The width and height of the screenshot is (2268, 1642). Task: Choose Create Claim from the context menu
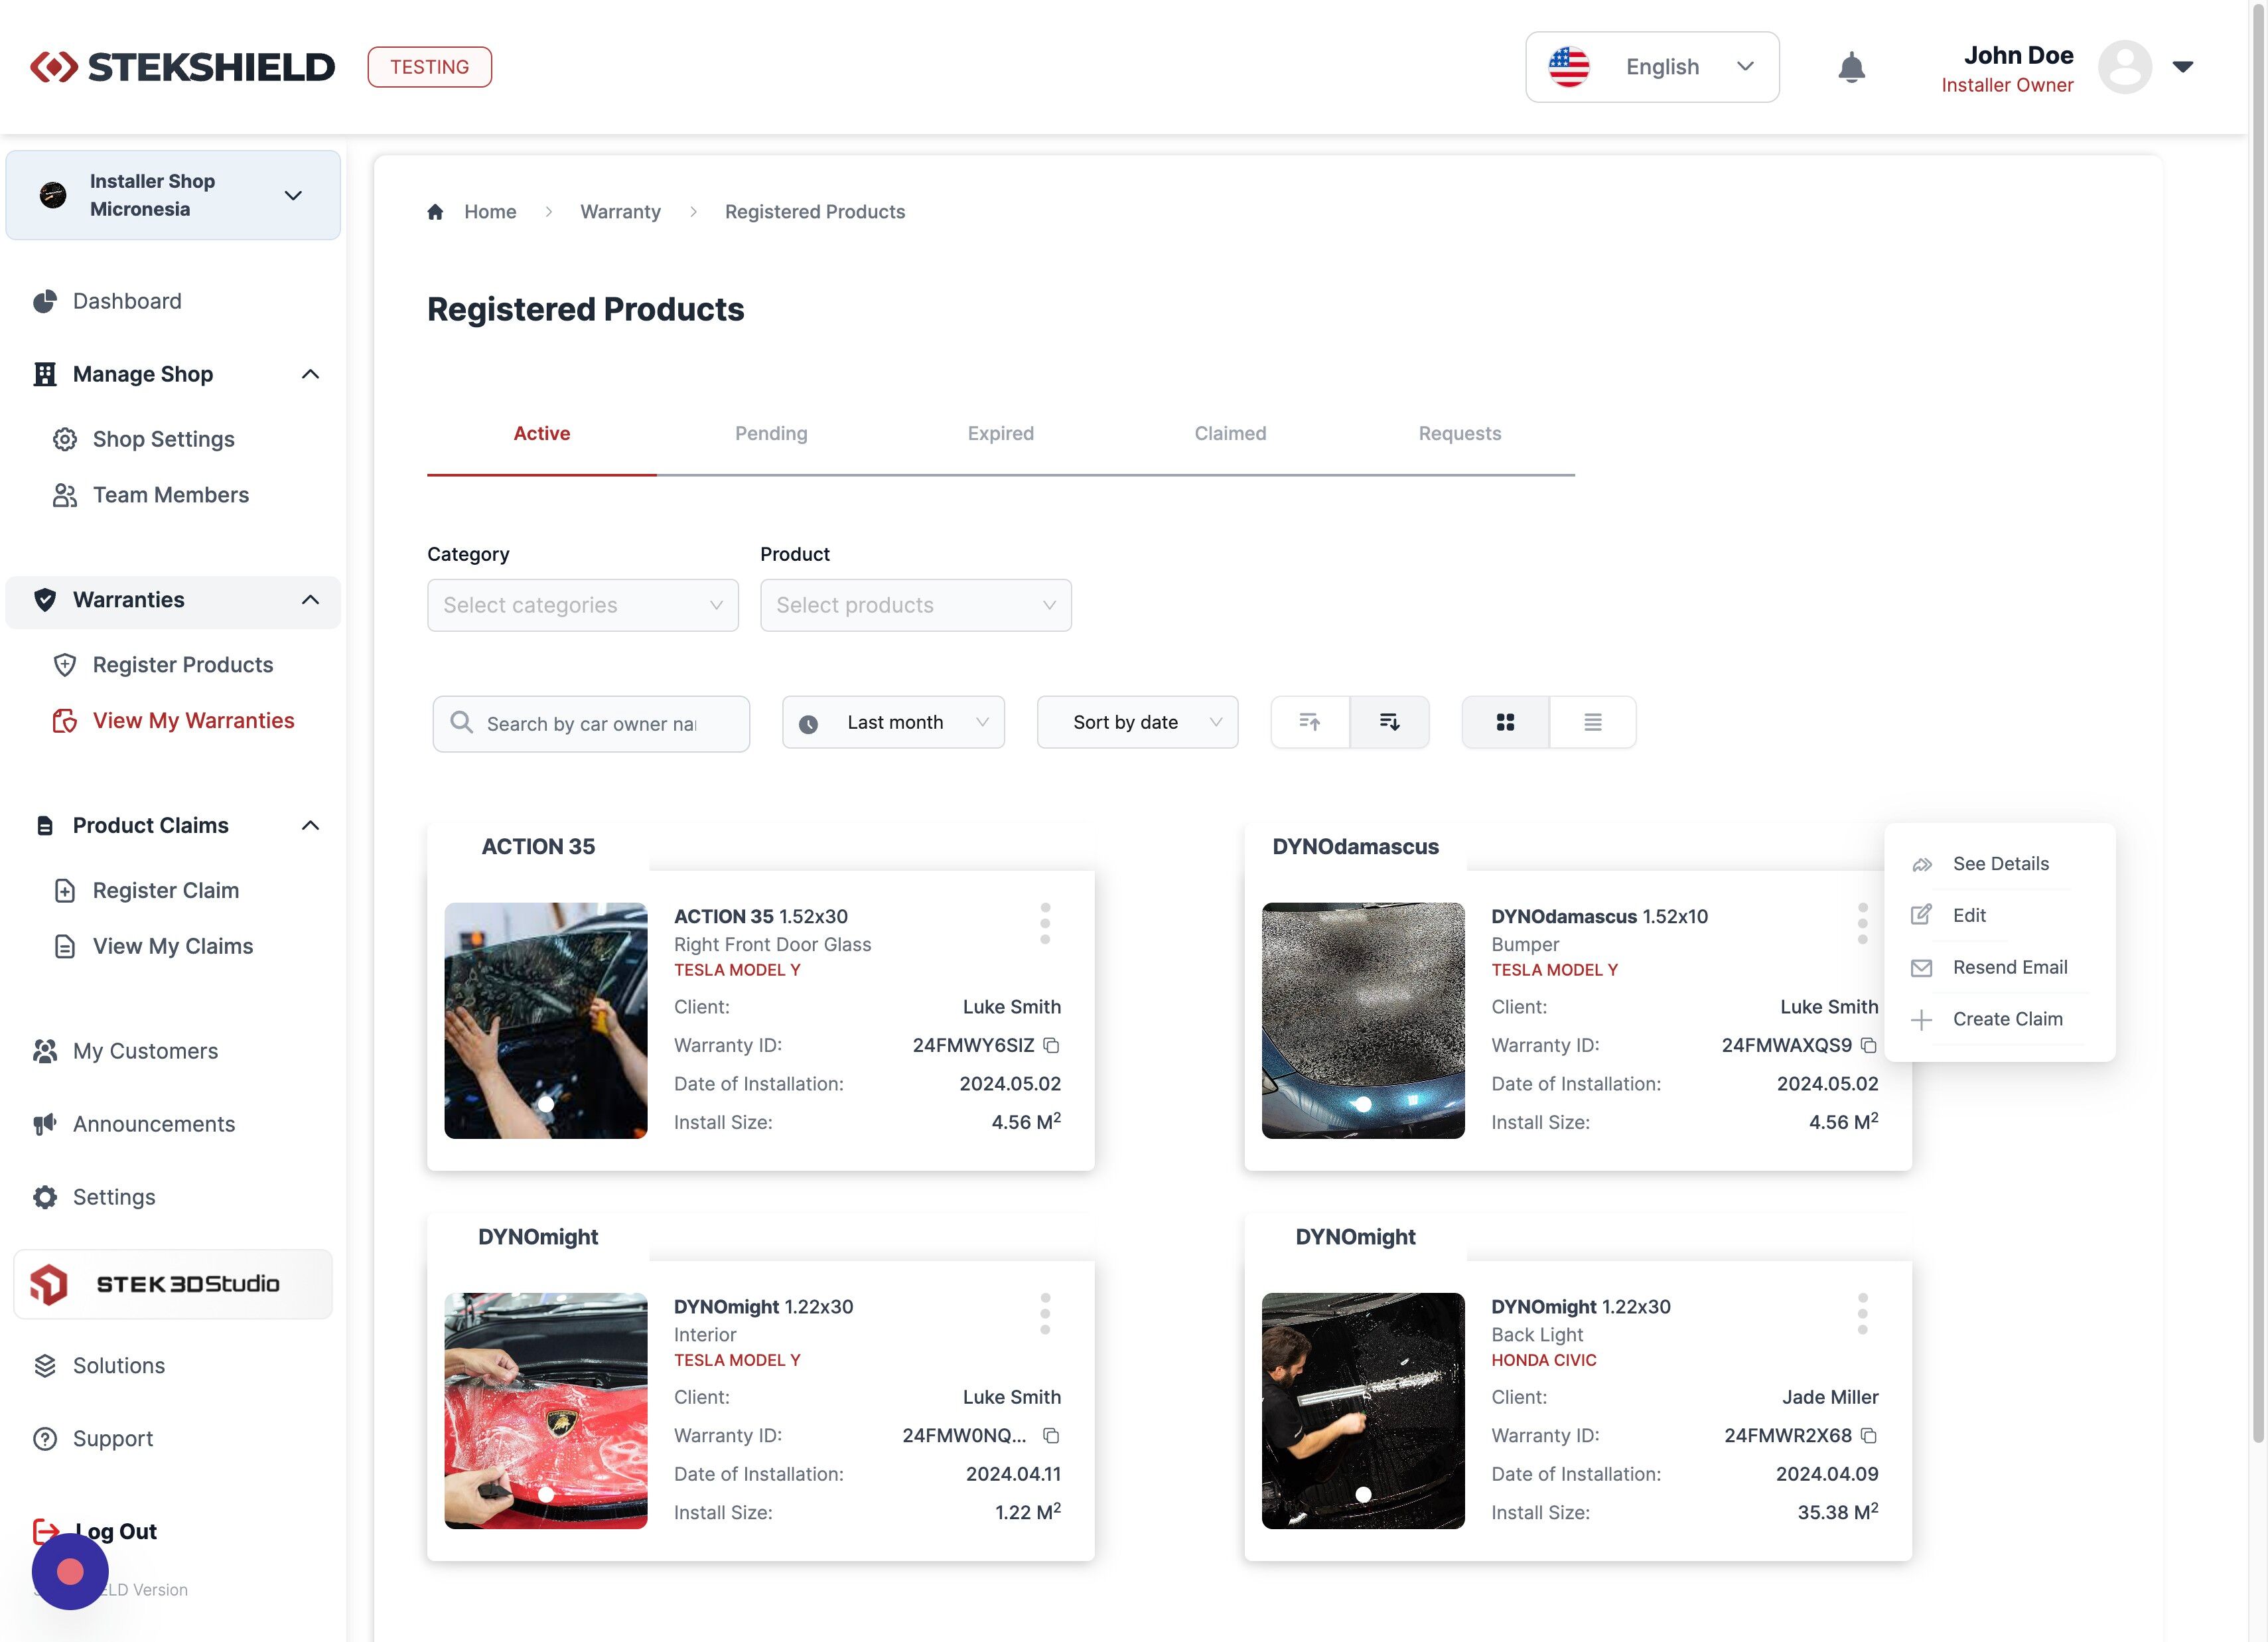click(2000, 1019)
